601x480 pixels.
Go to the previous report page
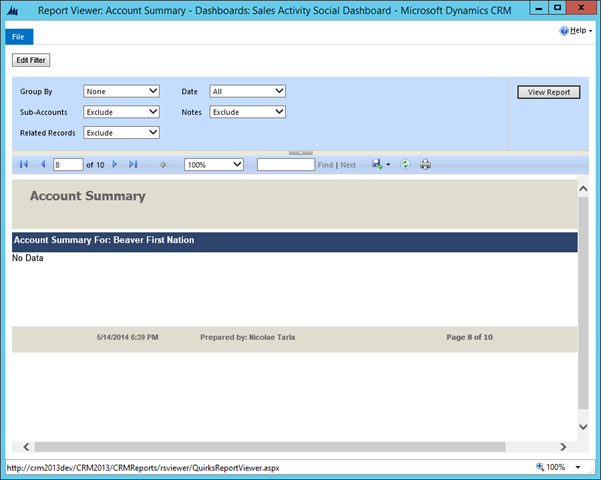43,164
